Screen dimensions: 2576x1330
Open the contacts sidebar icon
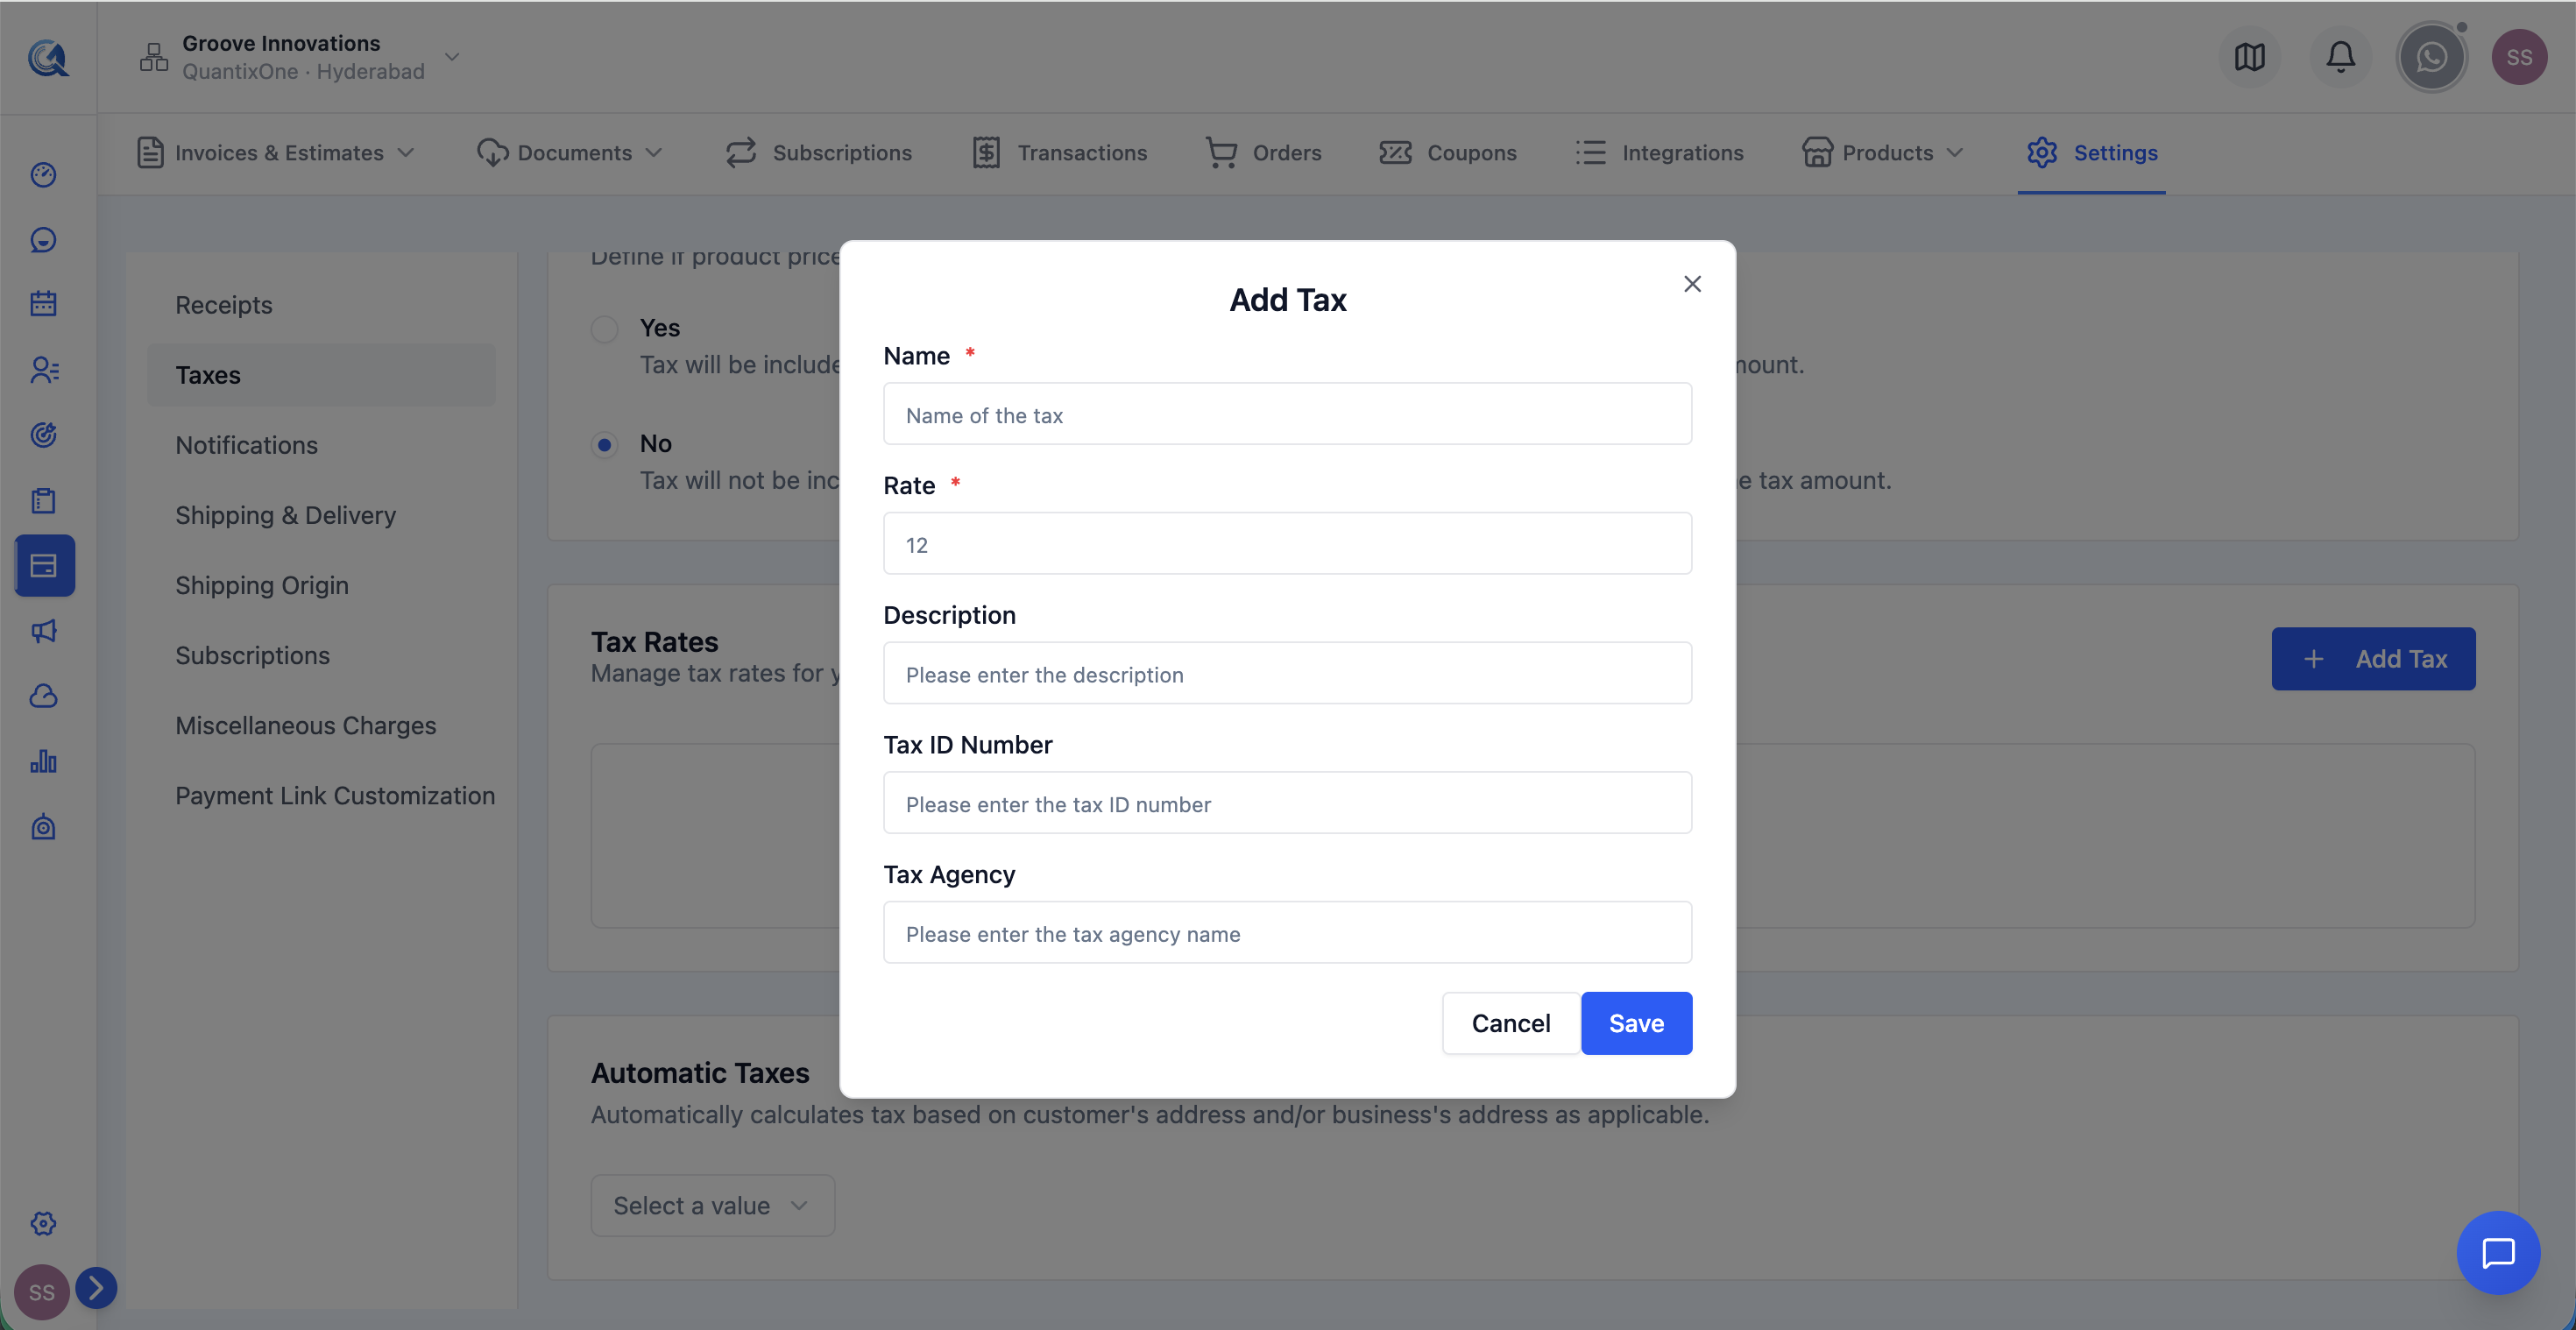(x=43, y=370)
